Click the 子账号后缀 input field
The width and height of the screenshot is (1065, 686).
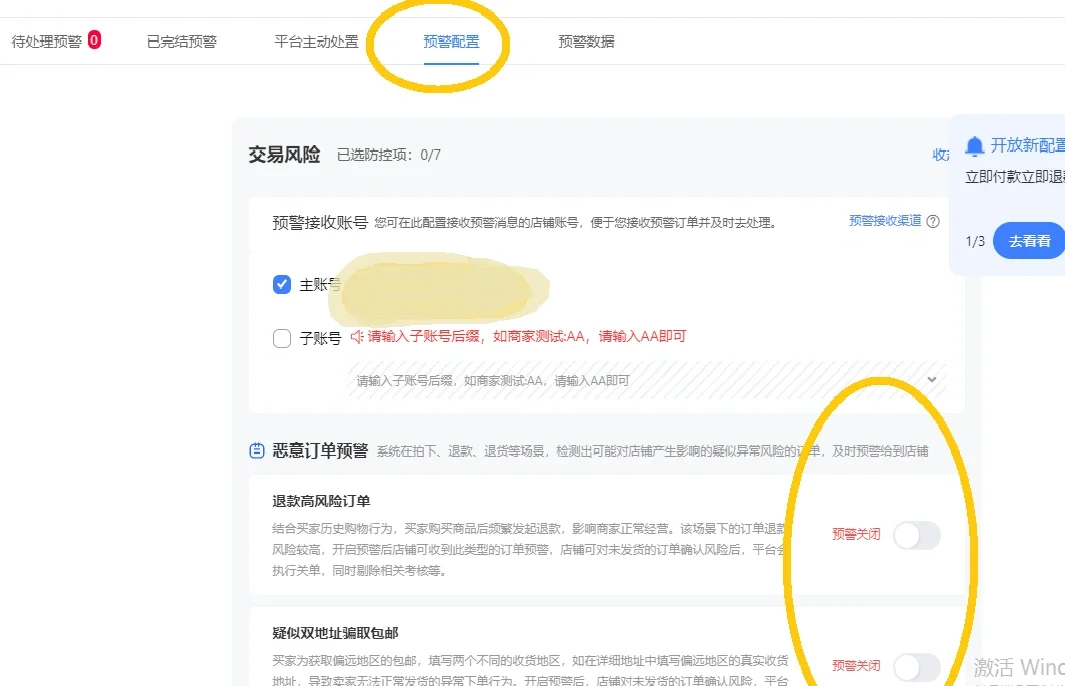[x=647, y=380]
